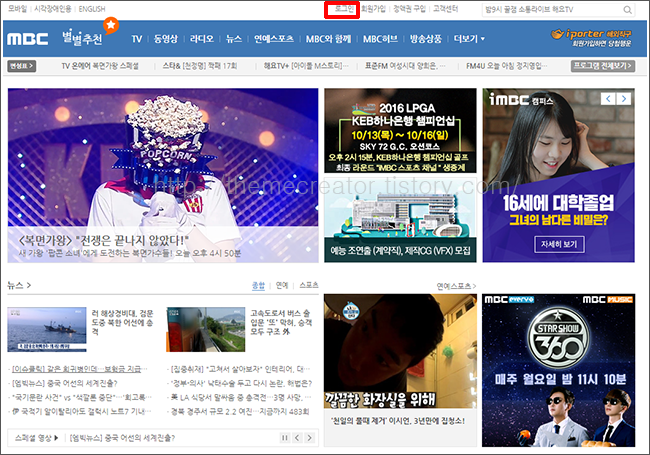Open ticker text '[엠빅뉴스] 중국 어선' in special video bar
650x455 pixels.
122,438
